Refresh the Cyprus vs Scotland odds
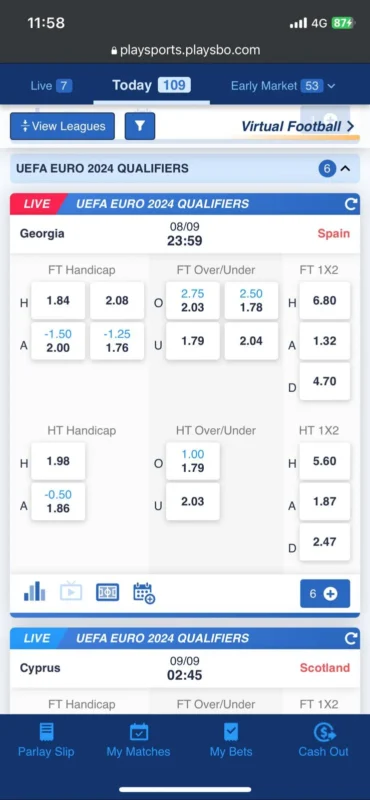The image size is (370, 800). [x=351, y=638]
